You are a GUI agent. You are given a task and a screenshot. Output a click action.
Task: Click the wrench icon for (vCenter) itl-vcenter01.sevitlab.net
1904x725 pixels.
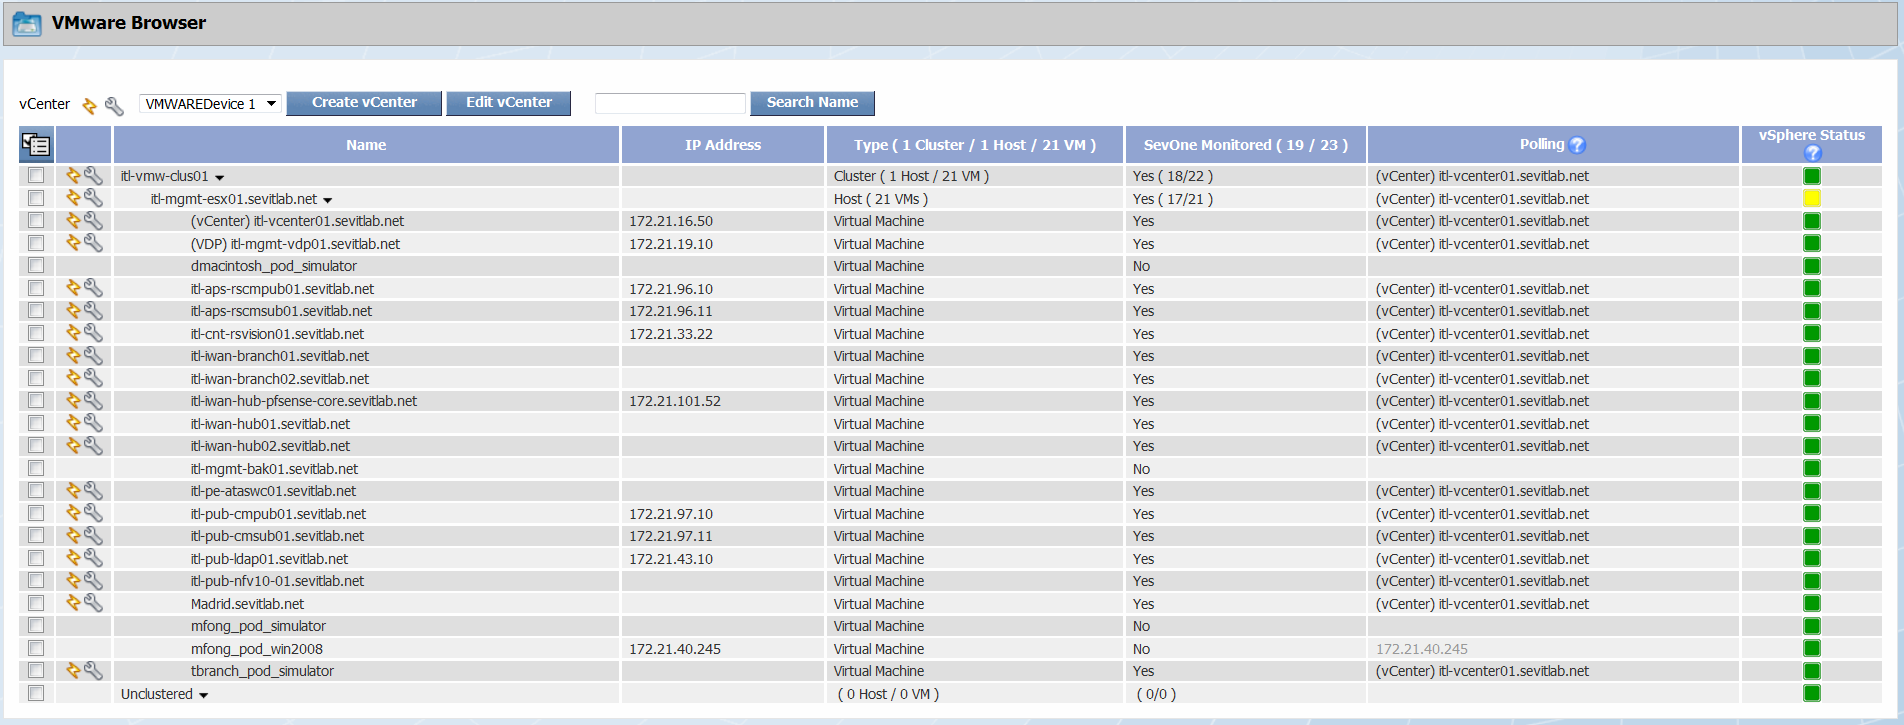click(x=93, y=220)
